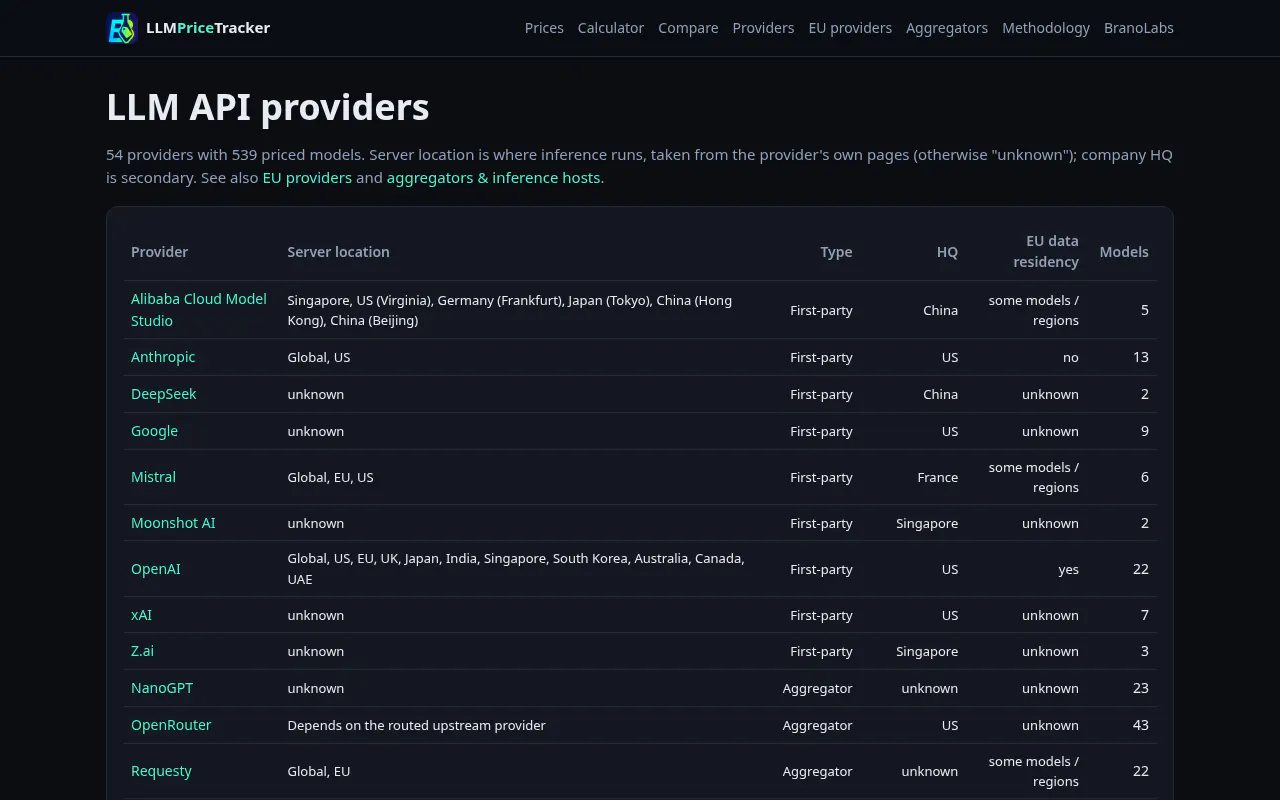Open the DeepSeek provider link
1280x800 pixels.
[164, 394]
